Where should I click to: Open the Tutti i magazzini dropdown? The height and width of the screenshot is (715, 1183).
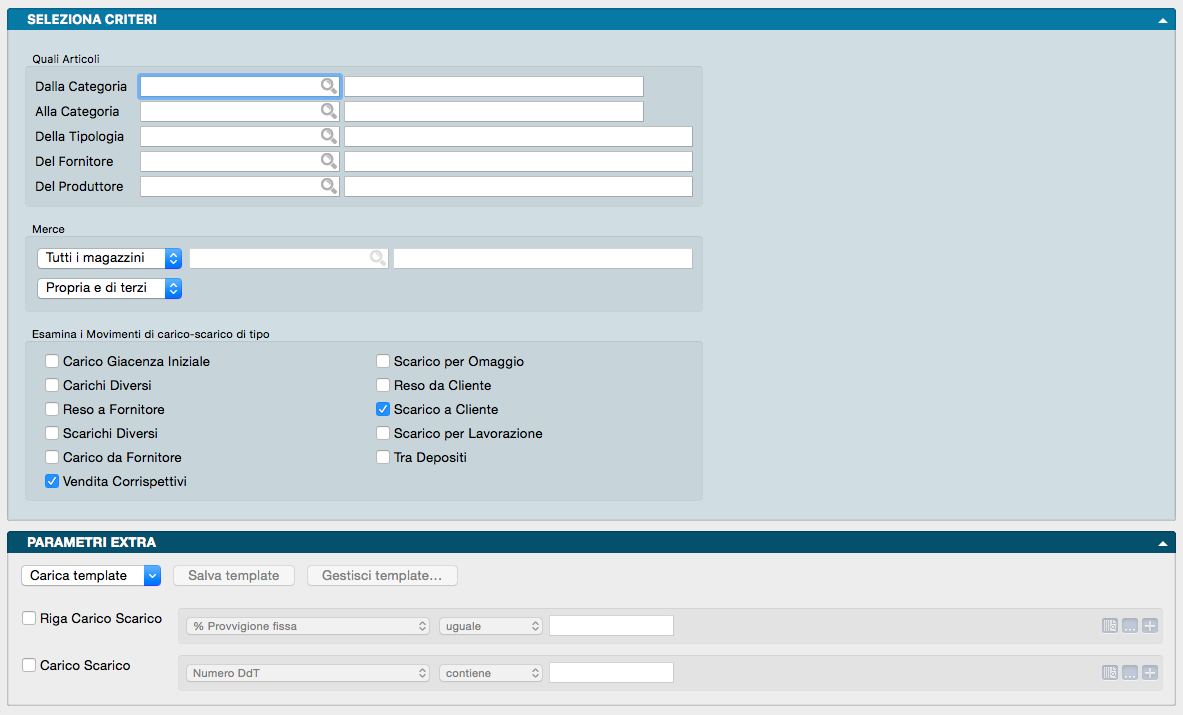pos(109,258)
